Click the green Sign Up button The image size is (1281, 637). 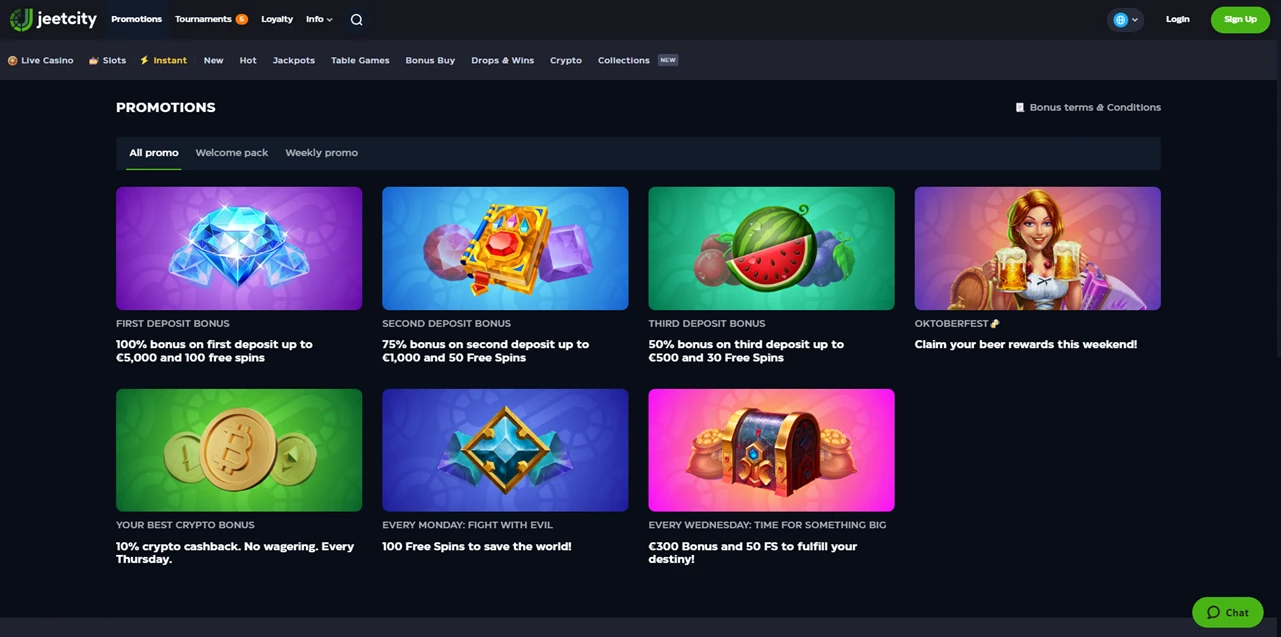(x=1240, y=19)
